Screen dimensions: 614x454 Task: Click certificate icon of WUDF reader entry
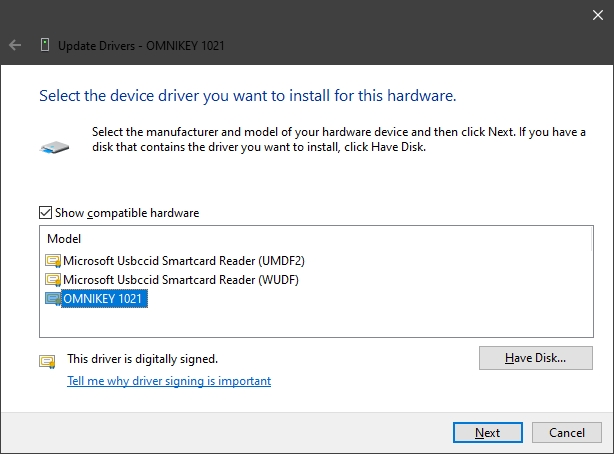(x=53, y=280)
